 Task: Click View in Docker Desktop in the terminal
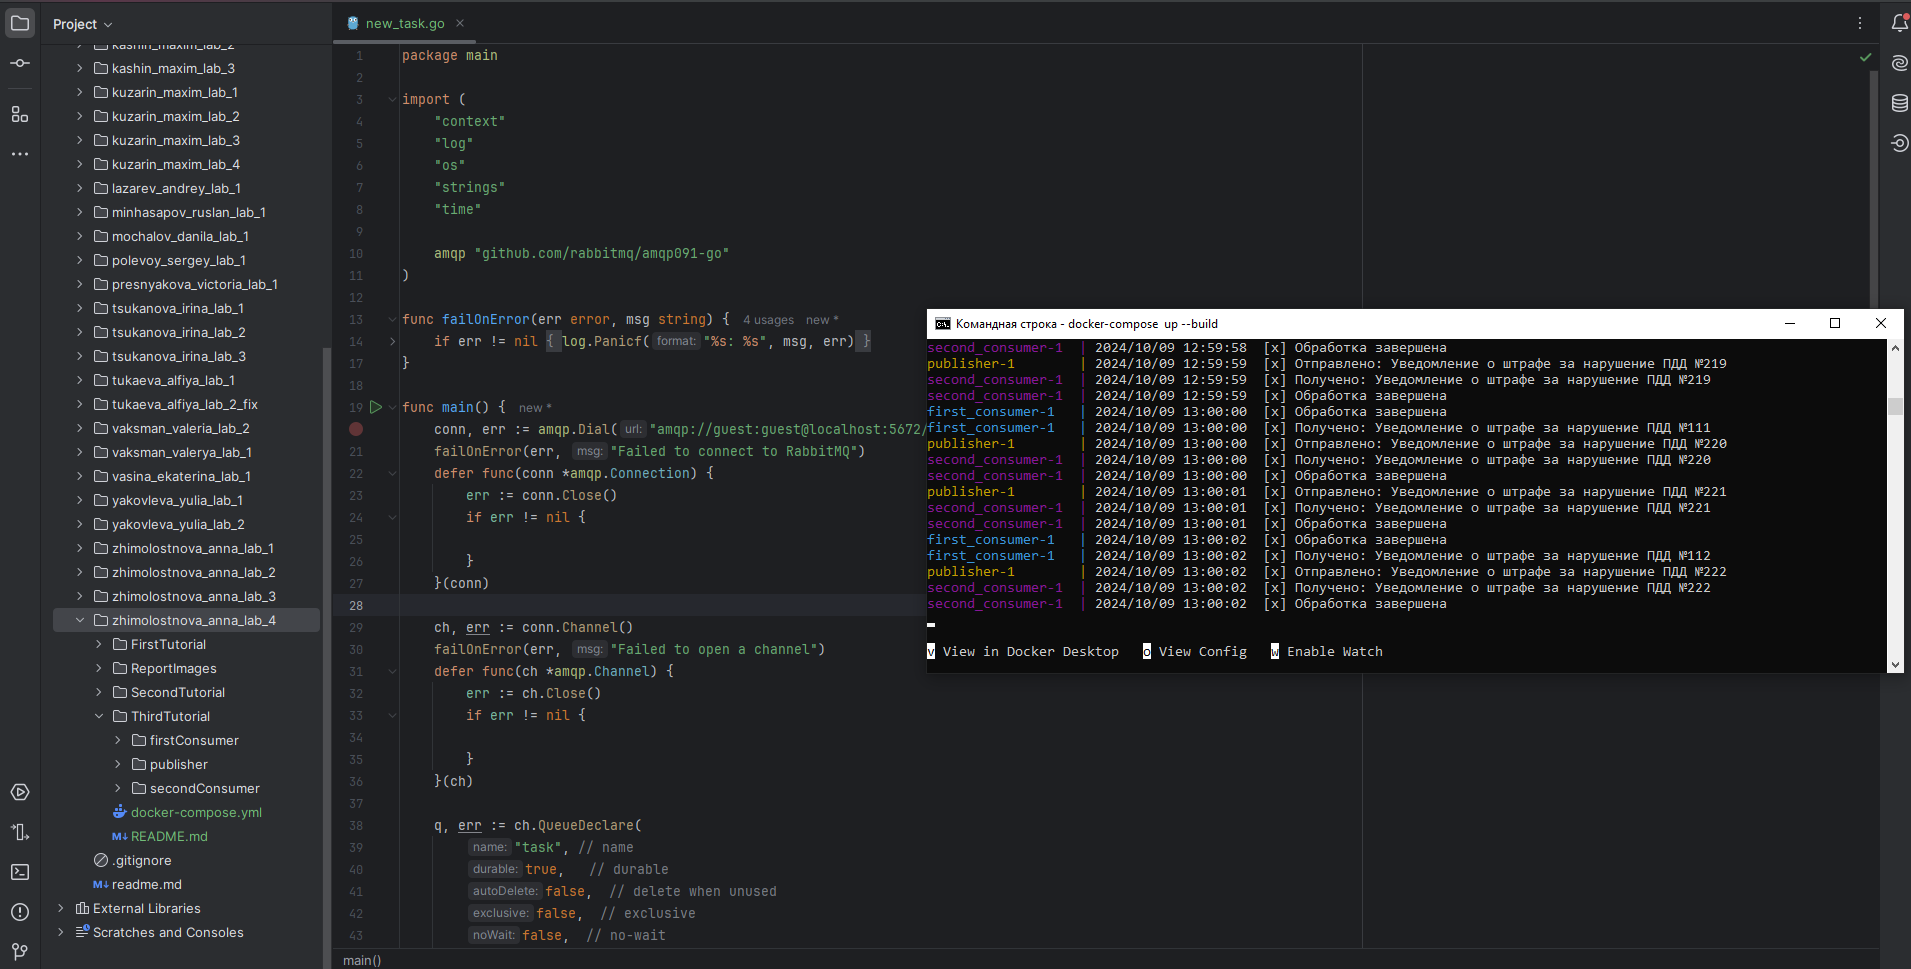click(x=1031, y=651)
